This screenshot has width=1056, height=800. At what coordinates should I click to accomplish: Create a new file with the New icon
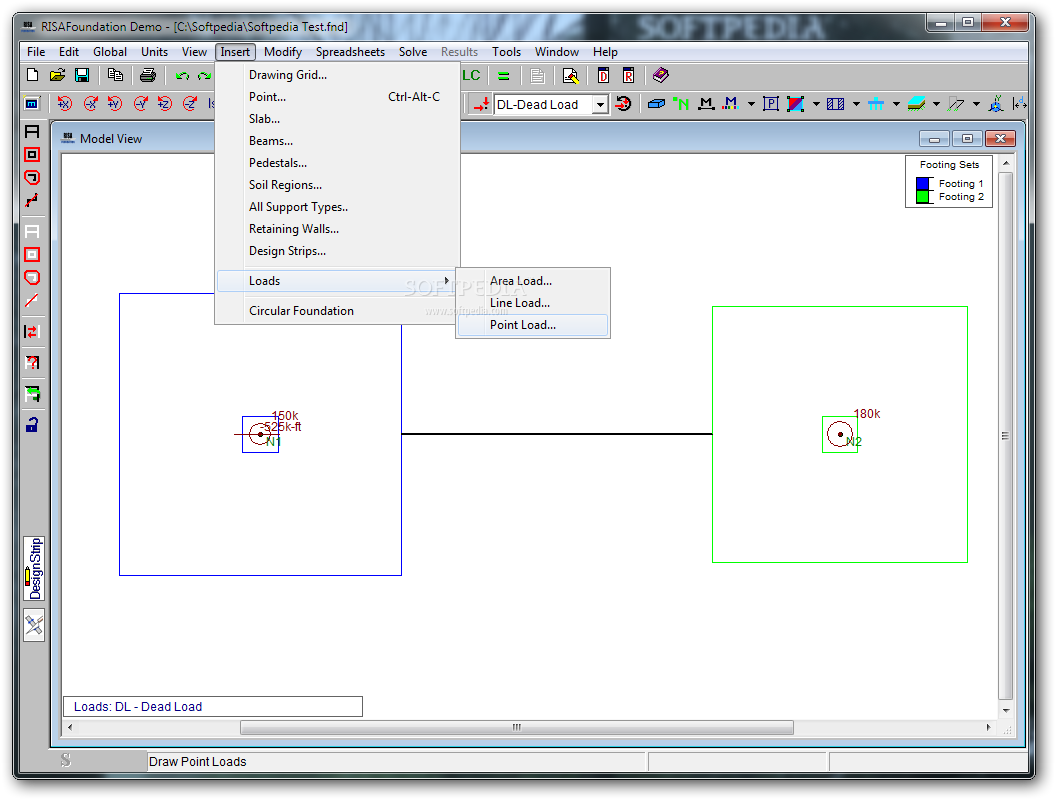(x=32, y=75)
